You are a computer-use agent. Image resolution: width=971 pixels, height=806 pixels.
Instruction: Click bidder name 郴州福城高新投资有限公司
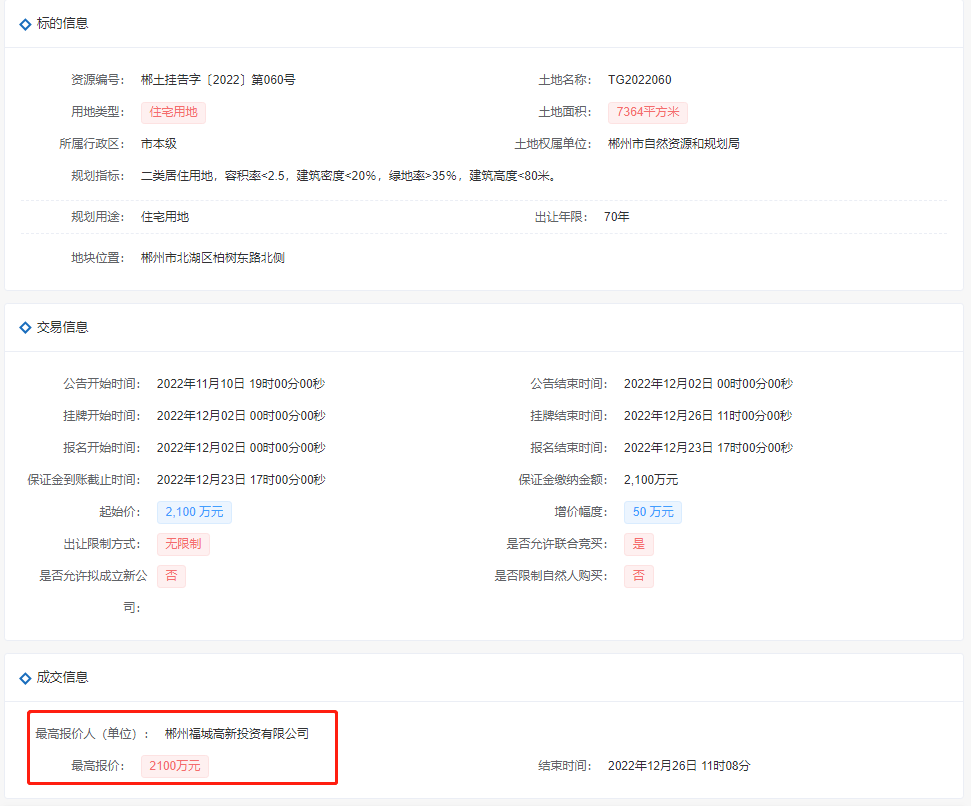tap(237, 734)
